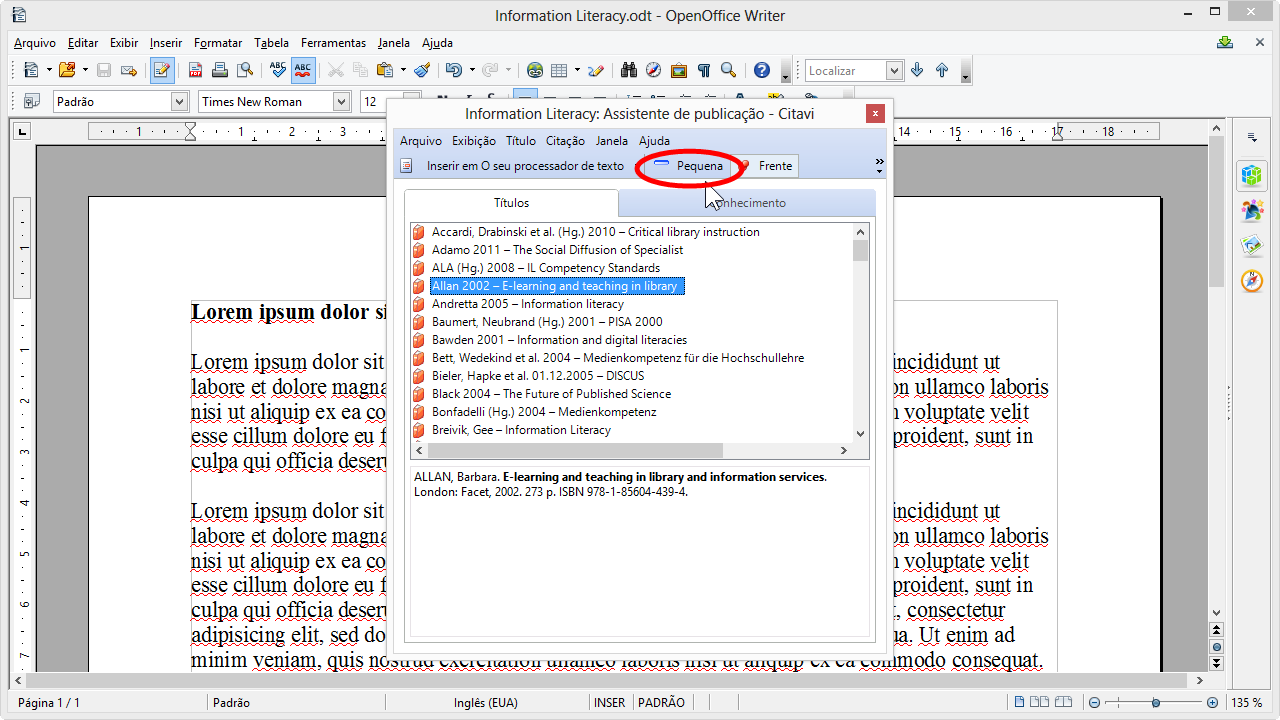Click in the Localizar search field

tap(845, 70)
